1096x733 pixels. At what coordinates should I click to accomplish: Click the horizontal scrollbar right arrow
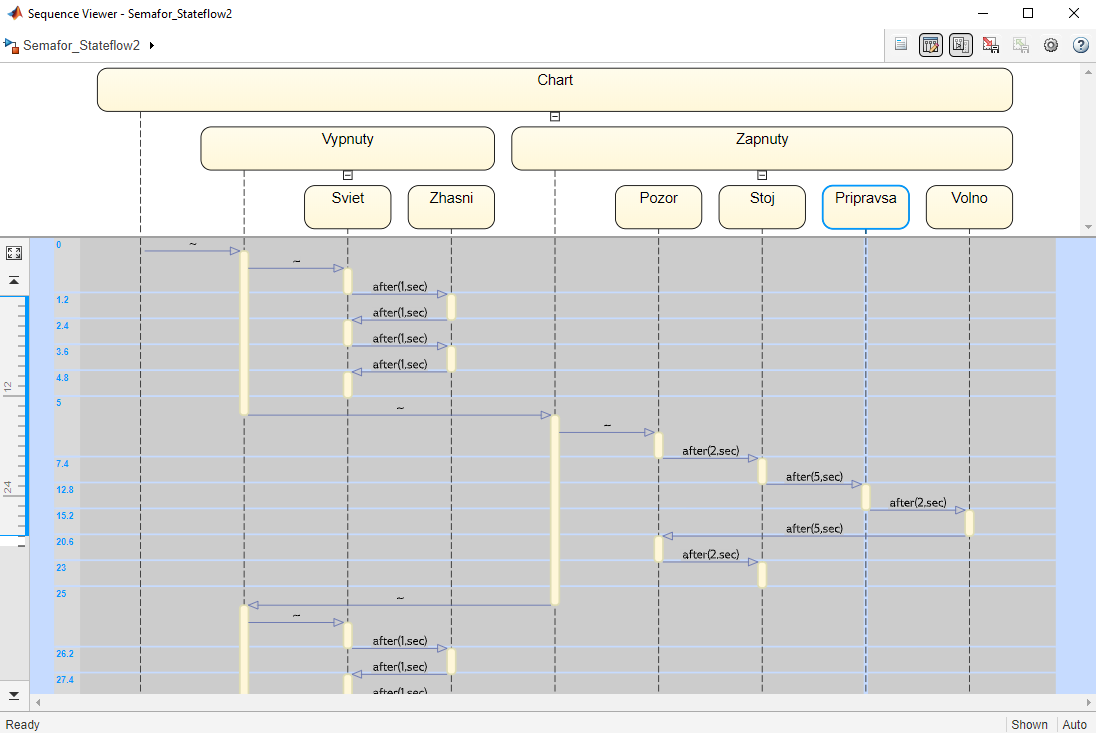[x=1088, y=702]
